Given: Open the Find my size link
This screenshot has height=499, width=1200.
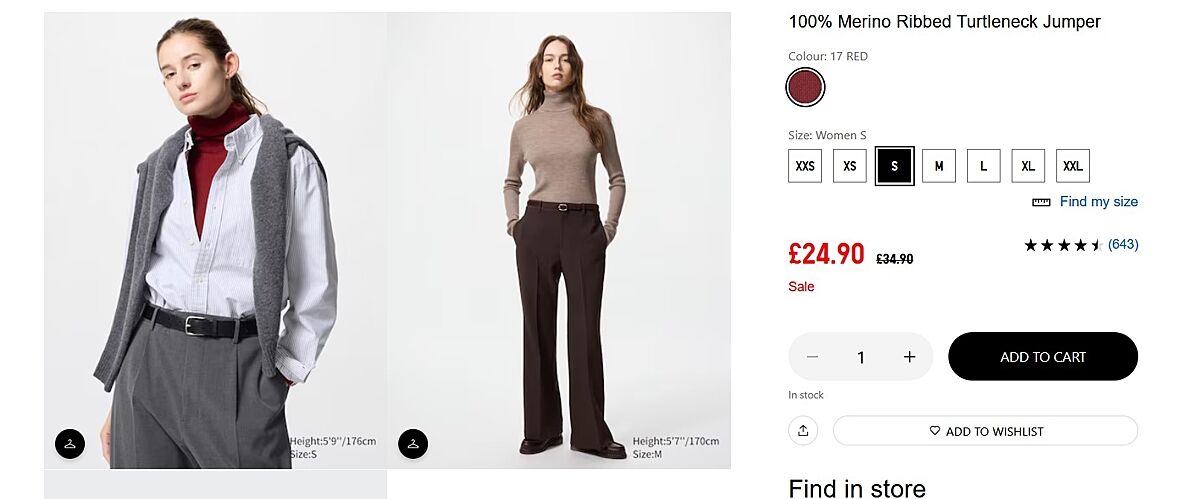Looking at the screenshot, I should tap(1098, 202).
